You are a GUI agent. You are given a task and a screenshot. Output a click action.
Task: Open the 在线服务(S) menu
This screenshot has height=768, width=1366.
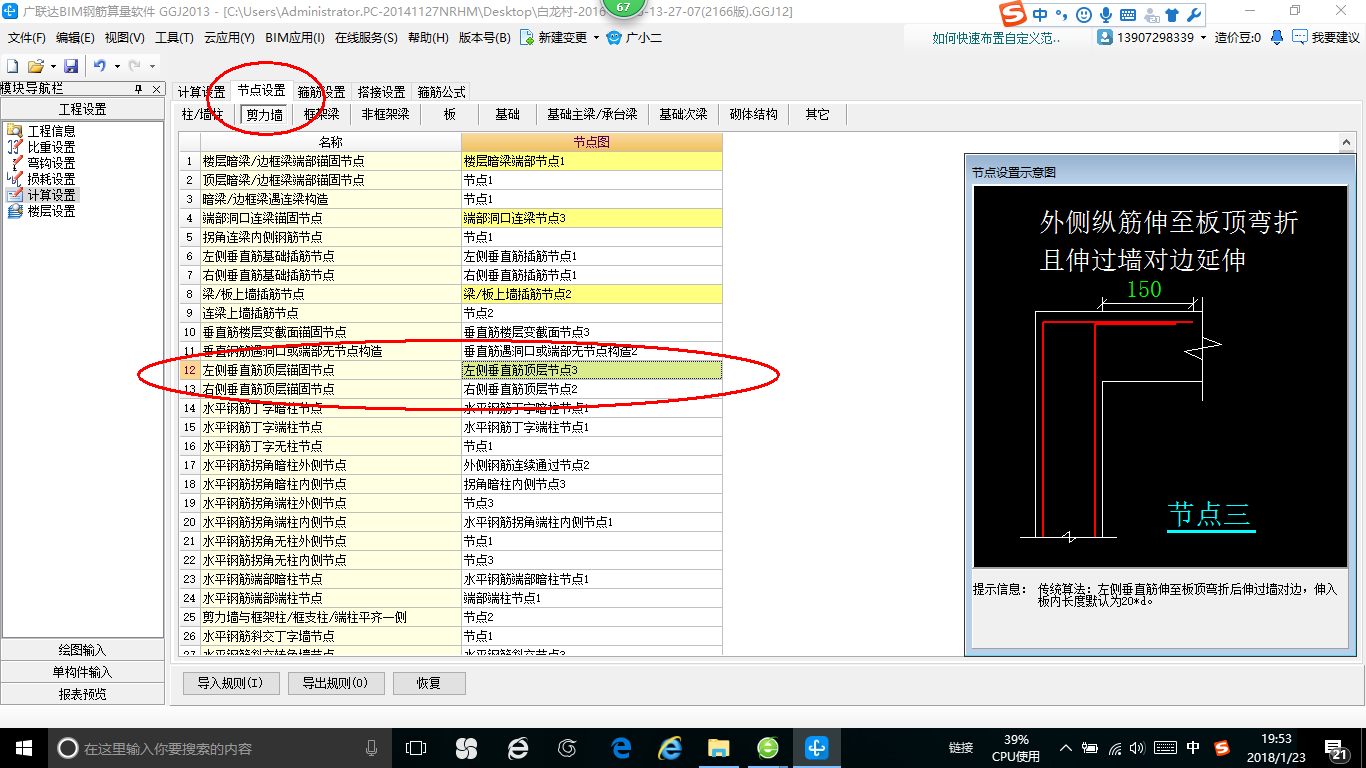(367, 38)
